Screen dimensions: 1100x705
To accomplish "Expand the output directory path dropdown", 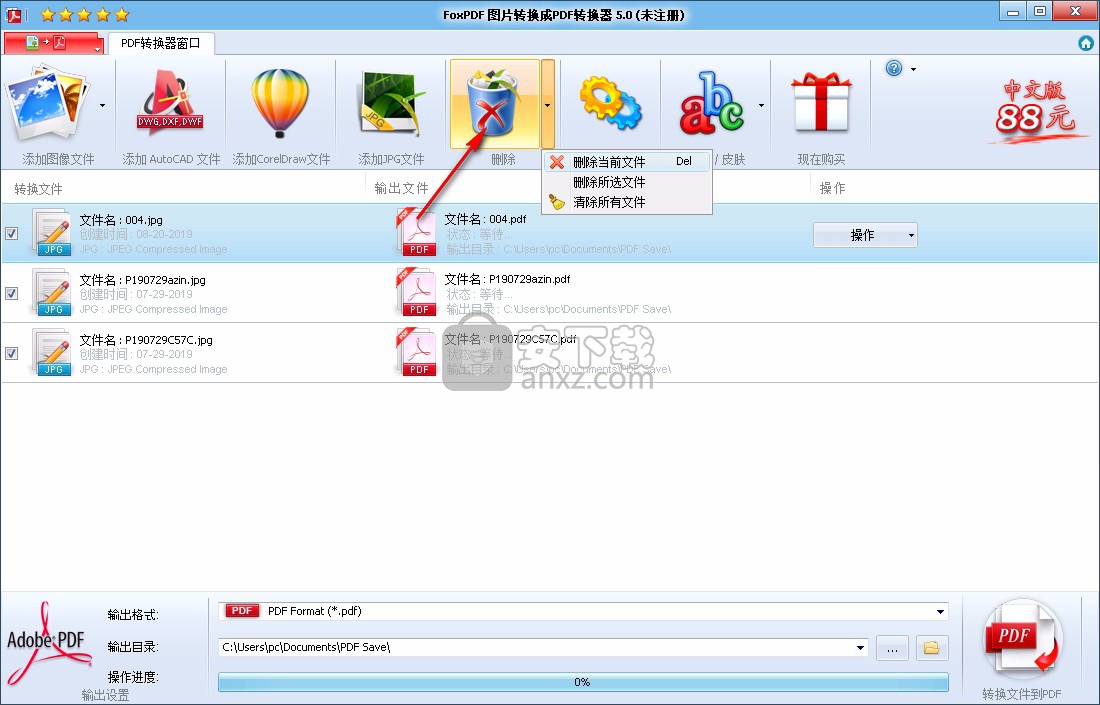I will click(860, 647).
